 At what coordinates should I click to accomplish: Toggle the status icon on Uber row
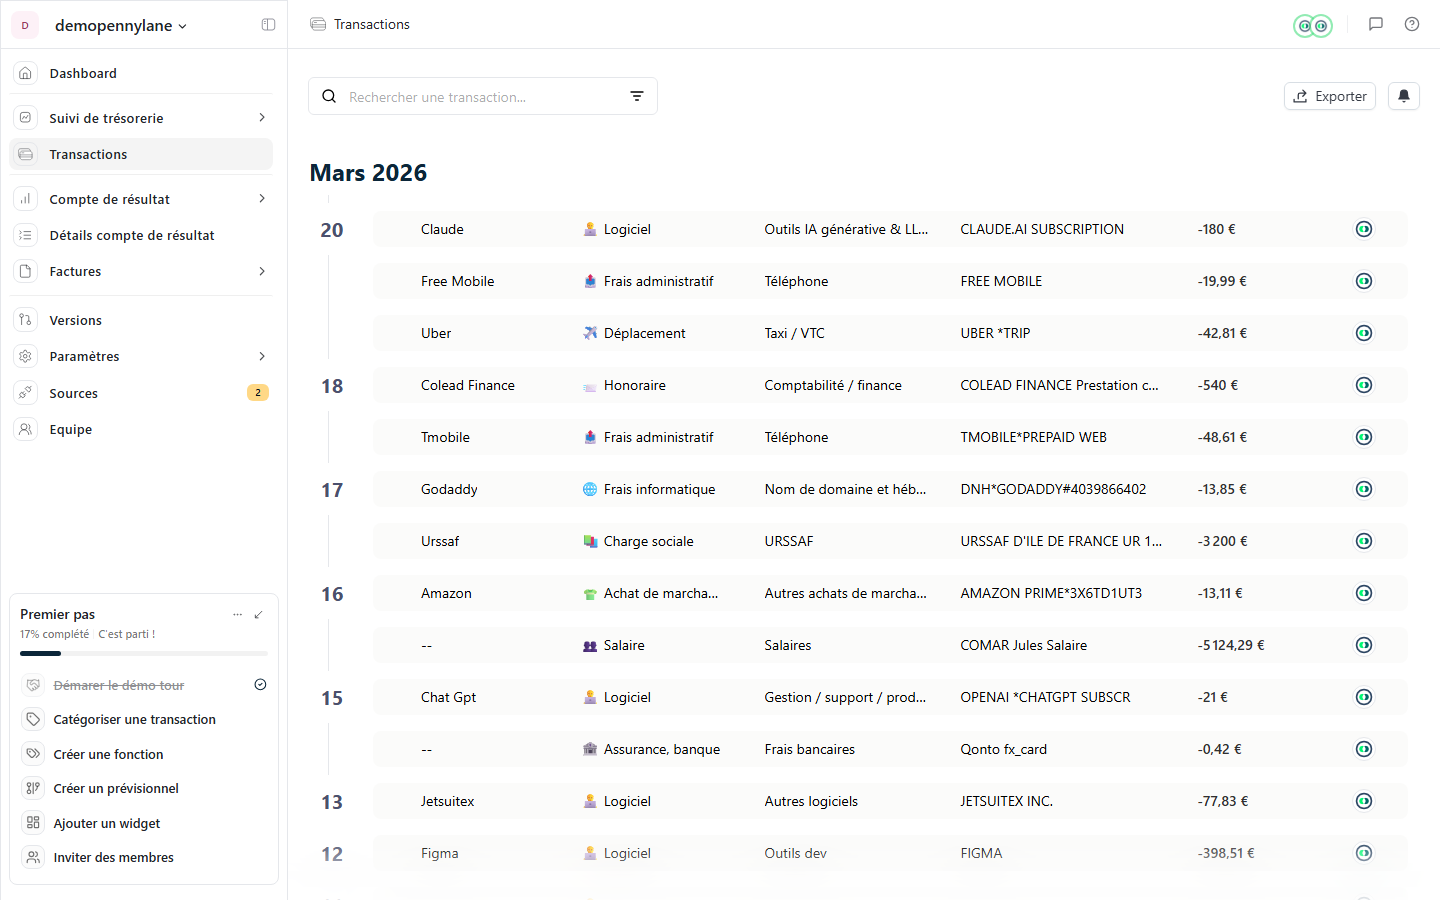1364,333
